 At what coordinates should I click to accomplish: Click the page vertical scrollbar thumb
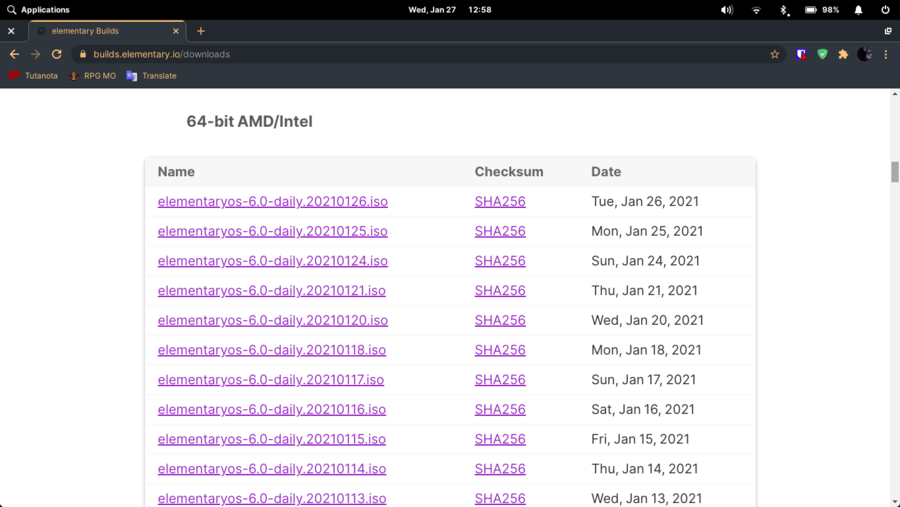tap(895, 172)
